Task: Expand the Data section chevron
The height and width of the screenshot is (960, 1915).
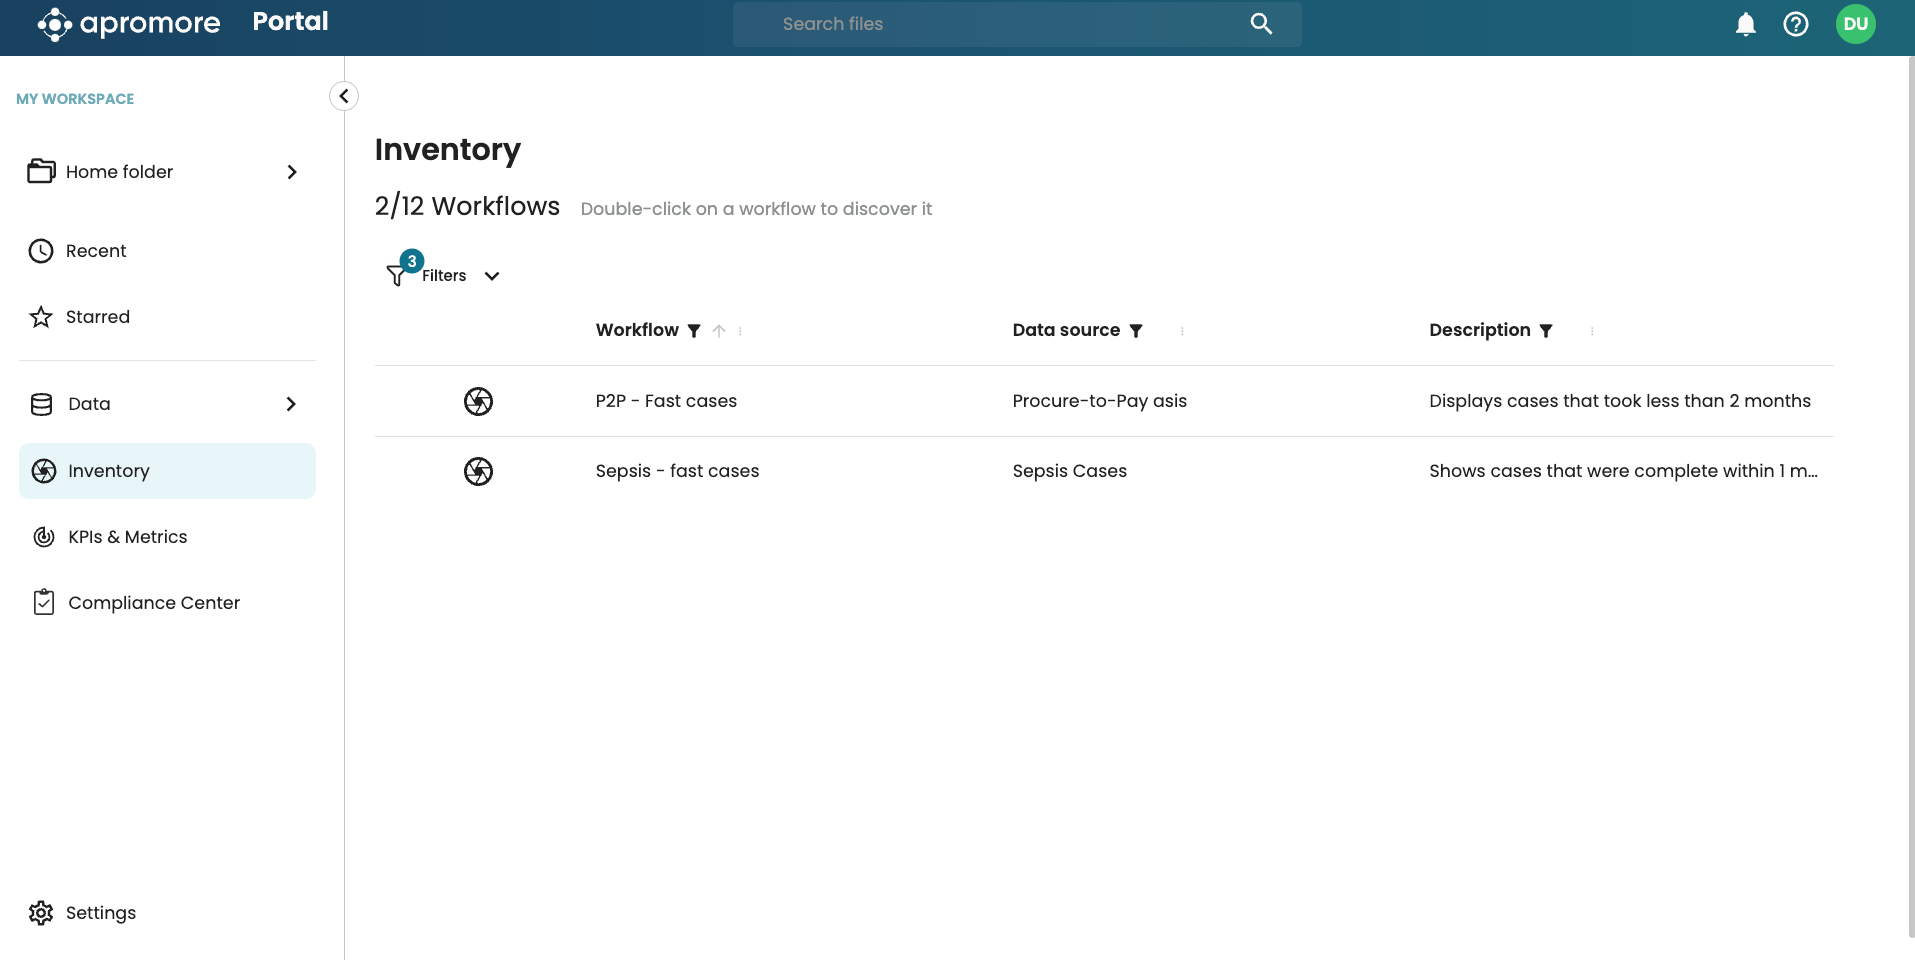Action: click(291, 404)
